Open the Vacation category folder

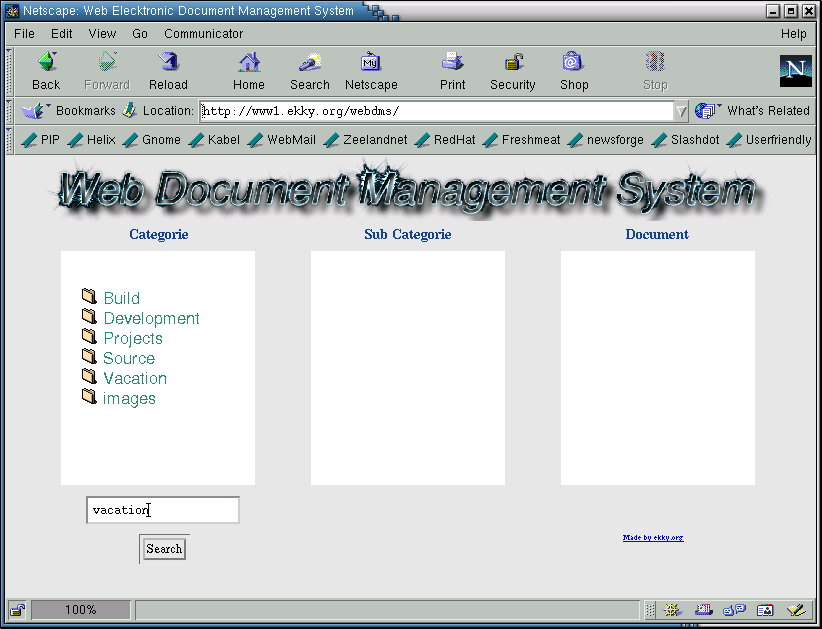[134, 378]
